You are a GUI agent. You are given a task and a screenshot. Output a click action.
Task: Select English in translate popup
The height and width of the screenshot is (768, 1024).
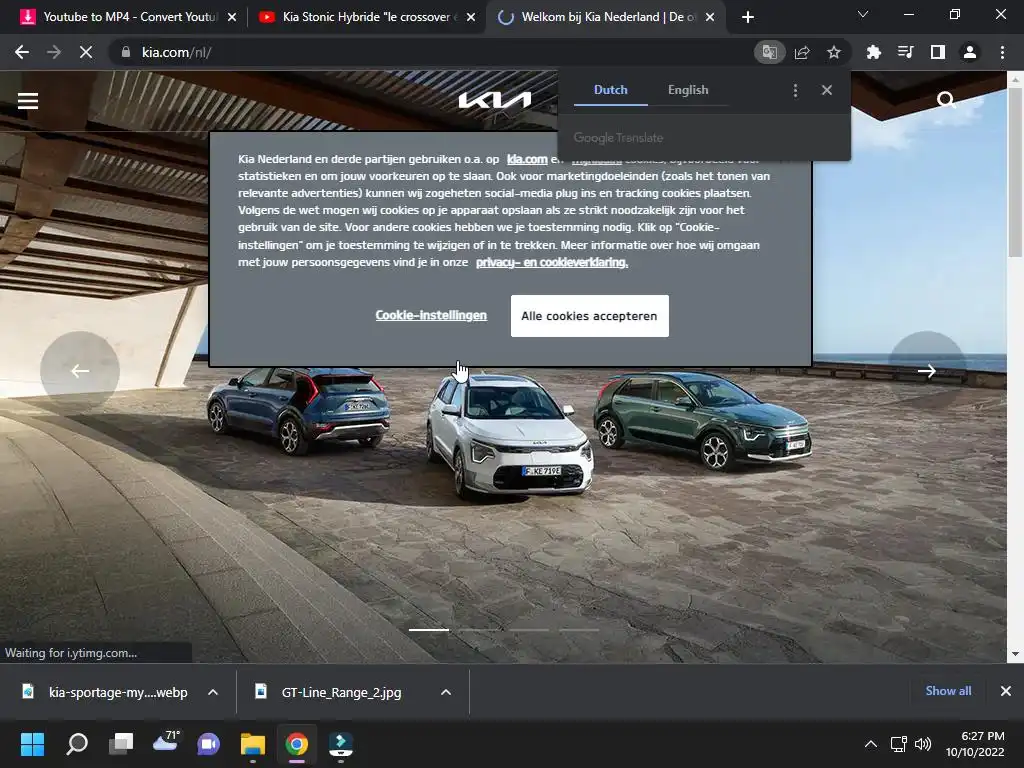(x=688, y=90)
